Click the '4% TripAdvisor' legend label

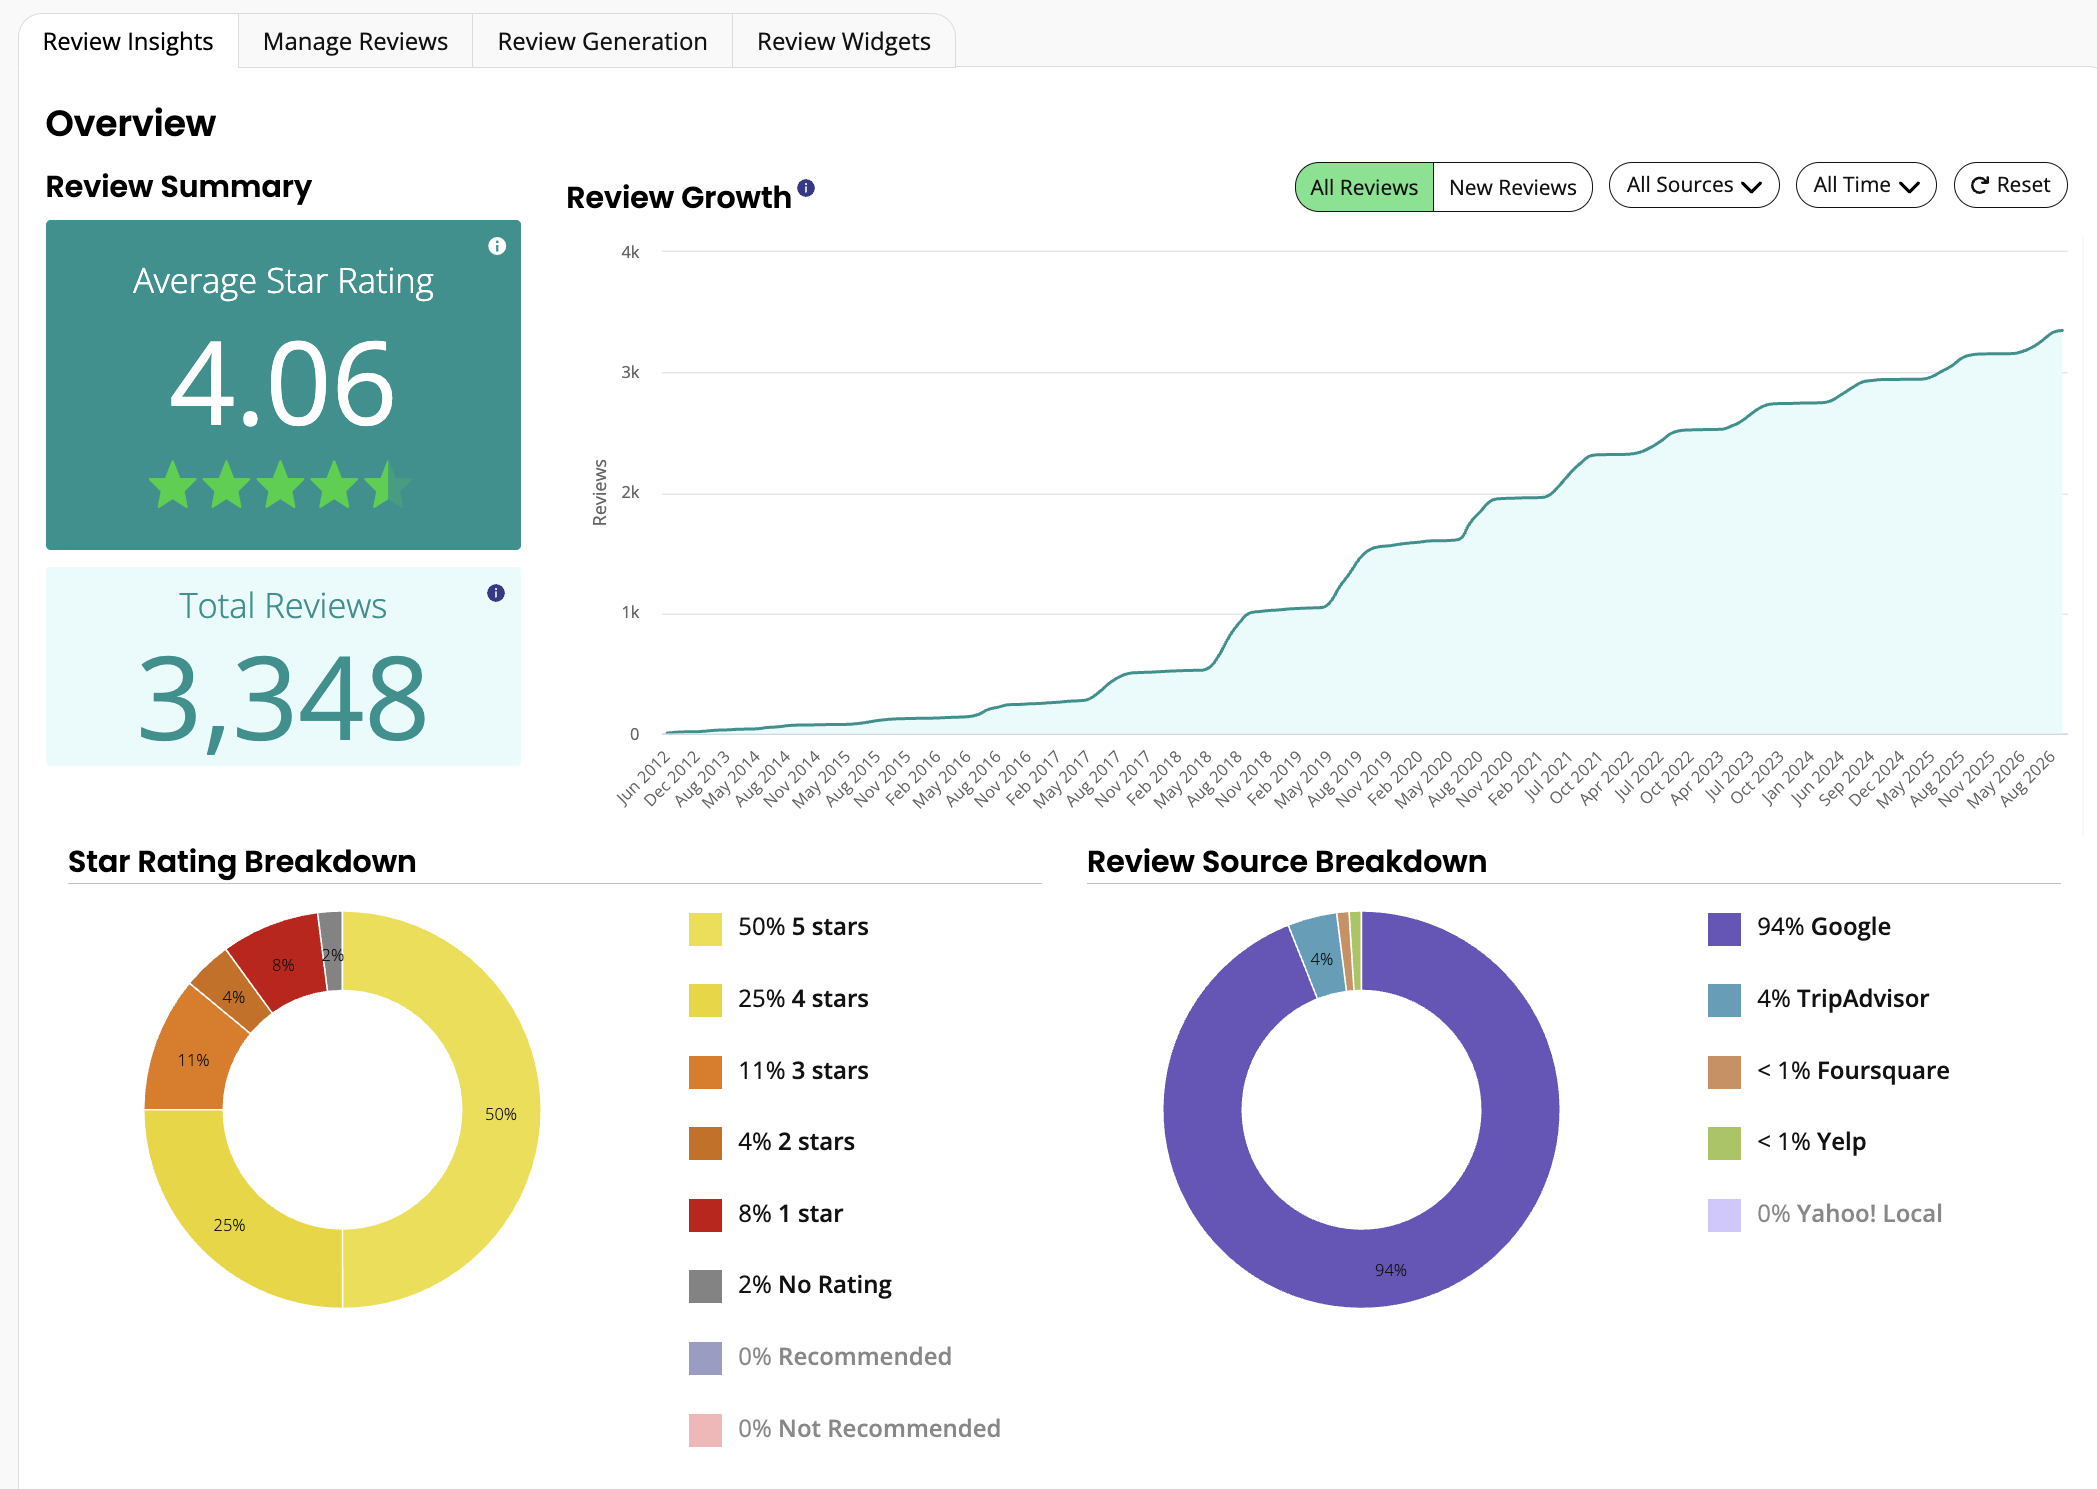point(1843,999)
